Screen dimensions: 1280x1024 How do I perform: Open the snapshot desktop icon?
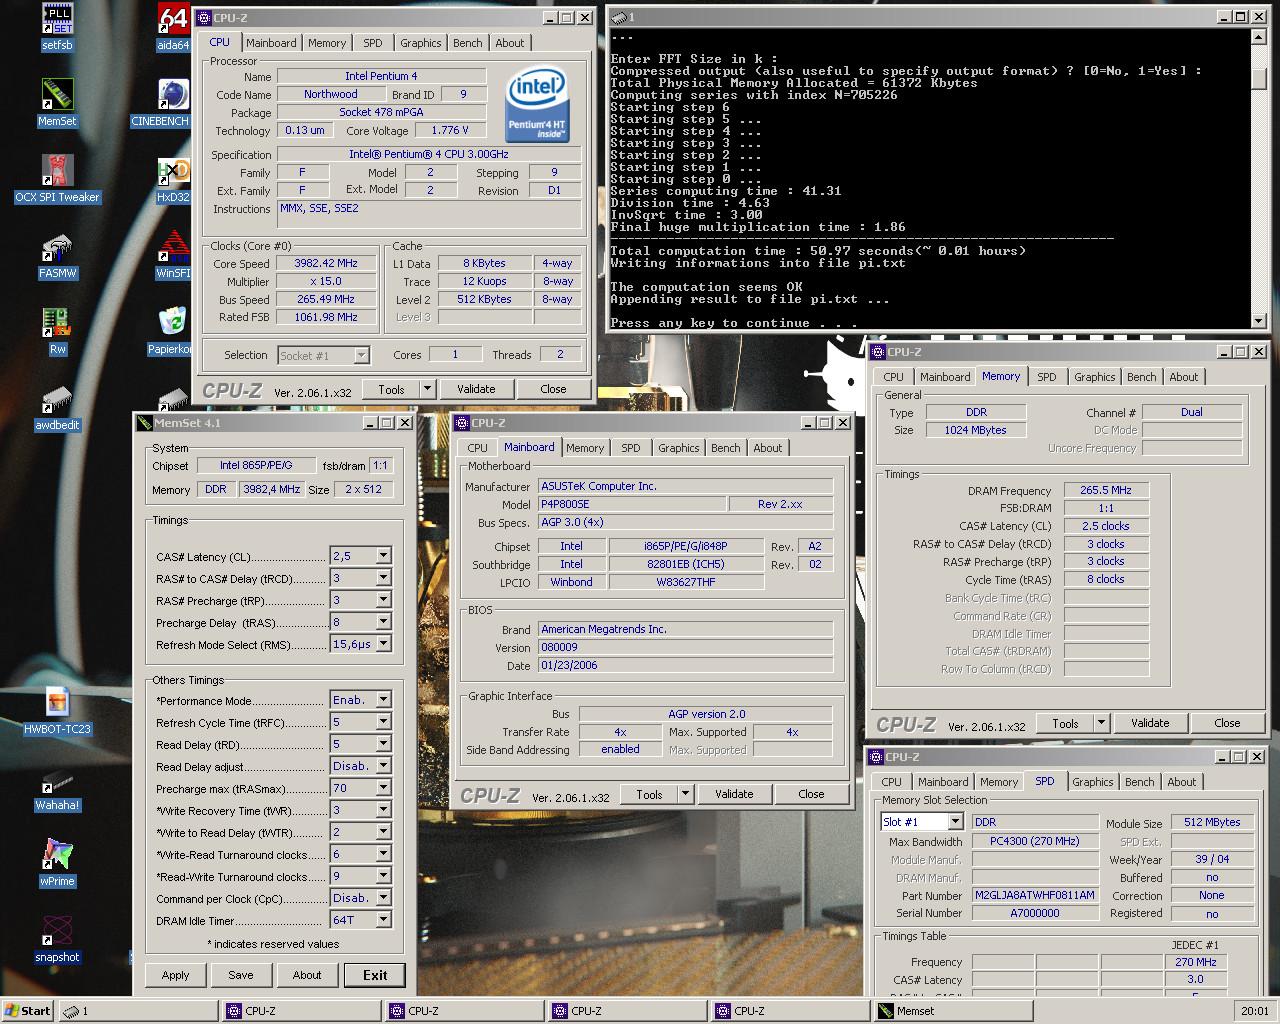click(57, 938)
